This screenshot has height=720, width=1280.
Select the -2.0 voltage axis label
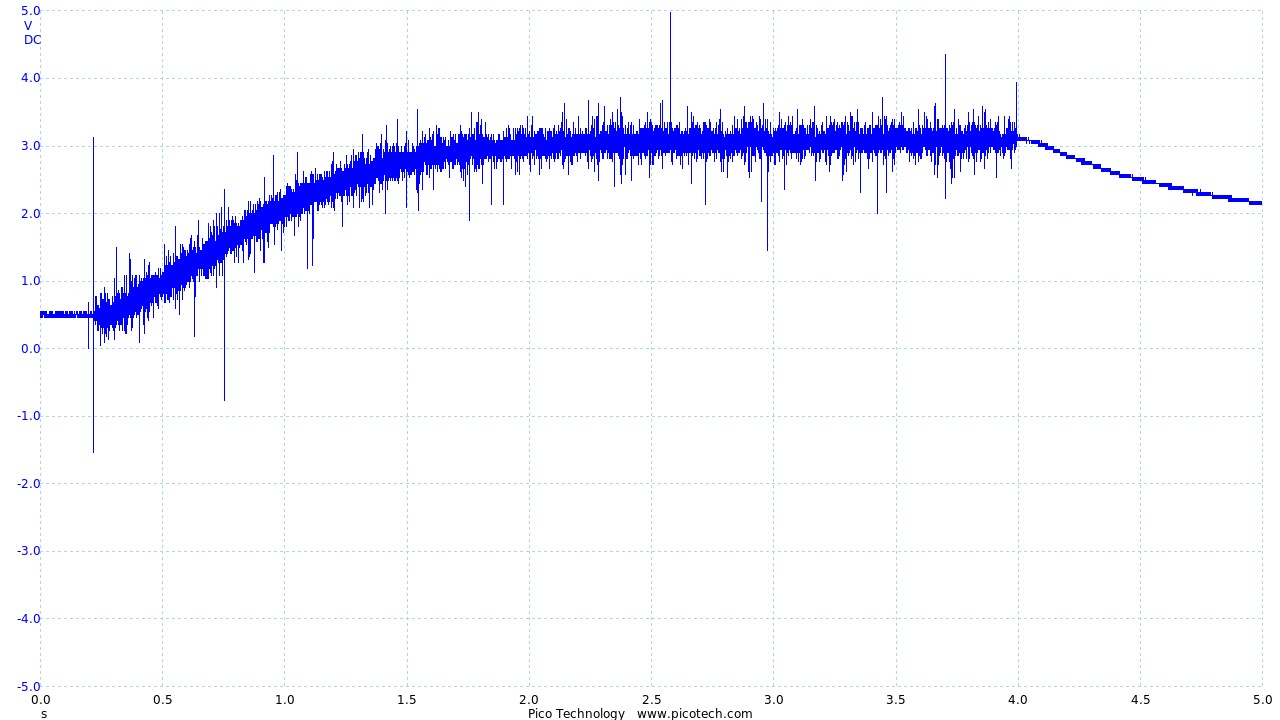28,484
